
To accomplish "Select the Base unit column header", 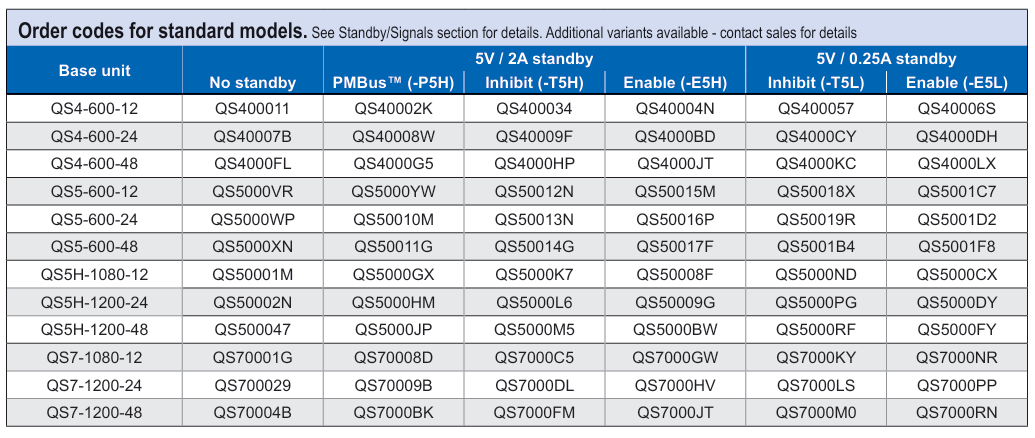I will [x=94, y=71].
